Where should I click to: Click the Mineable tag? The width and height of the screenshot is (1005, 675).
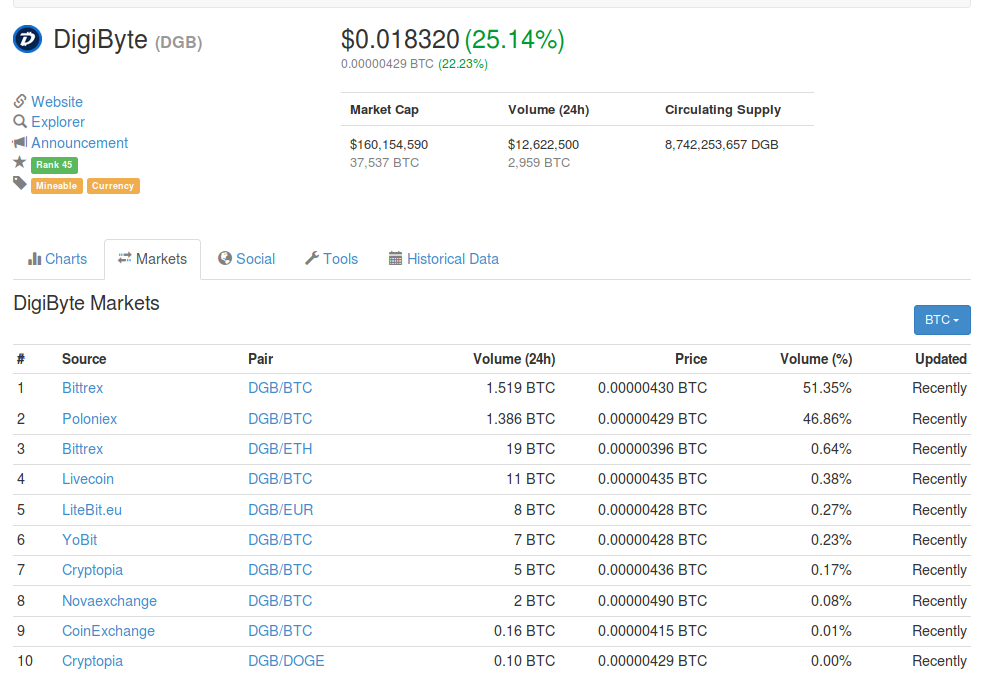56,186
